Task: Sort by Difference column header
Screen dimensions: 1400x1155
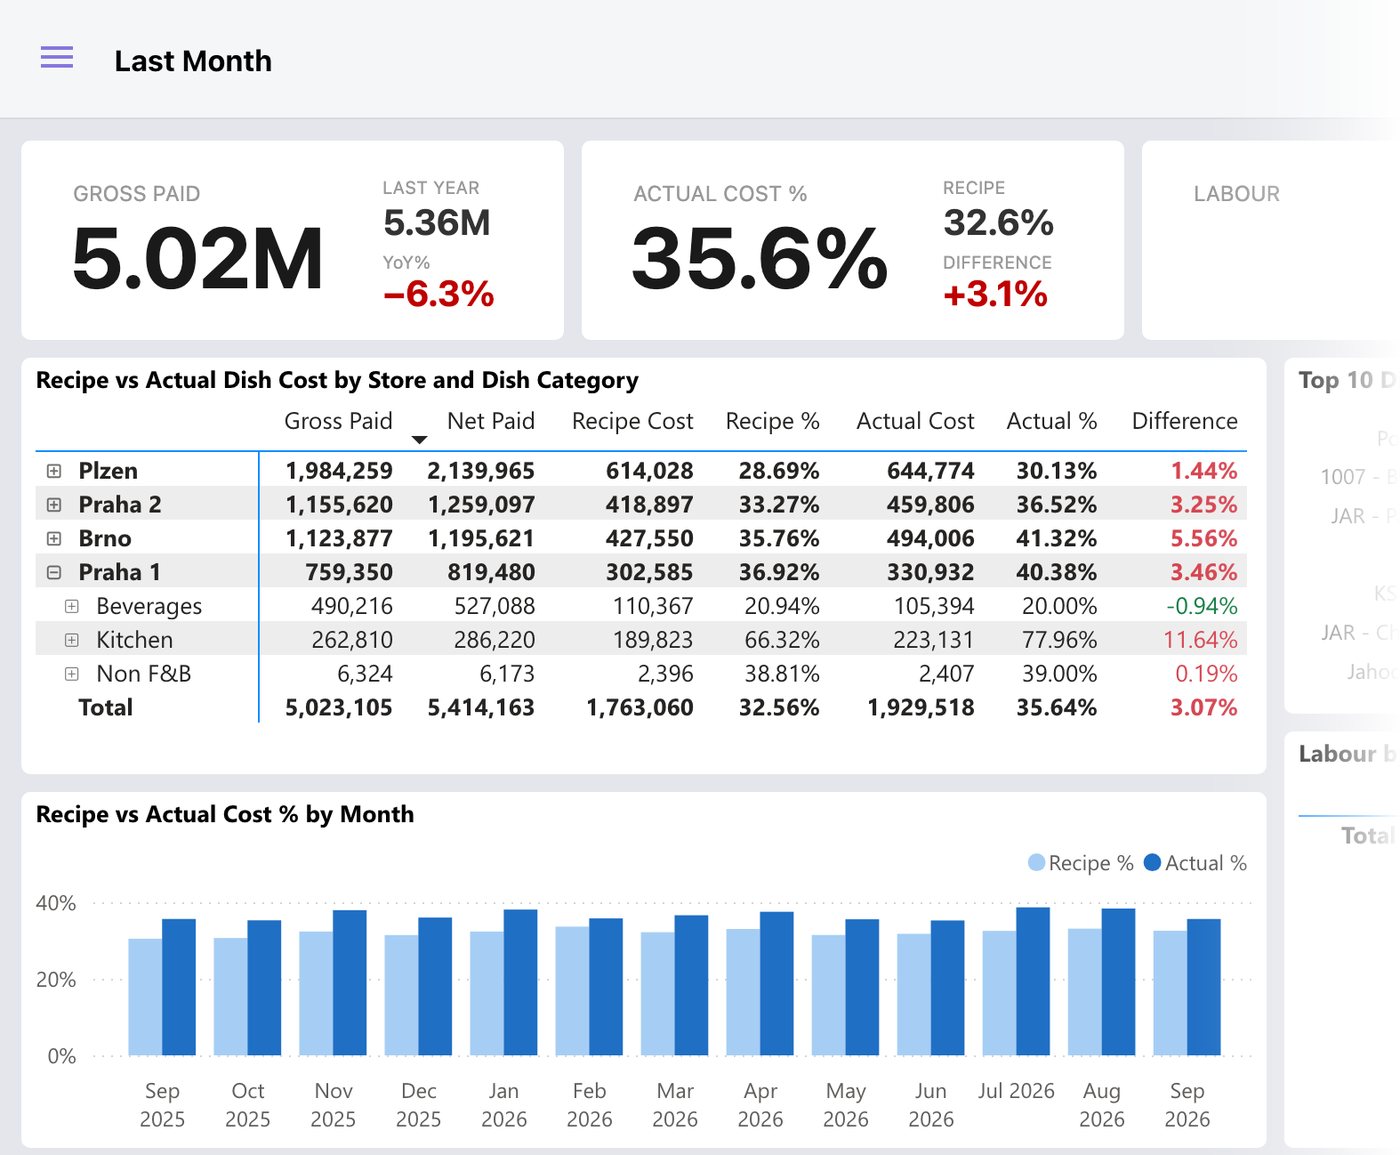Action: click(1184, 421)
